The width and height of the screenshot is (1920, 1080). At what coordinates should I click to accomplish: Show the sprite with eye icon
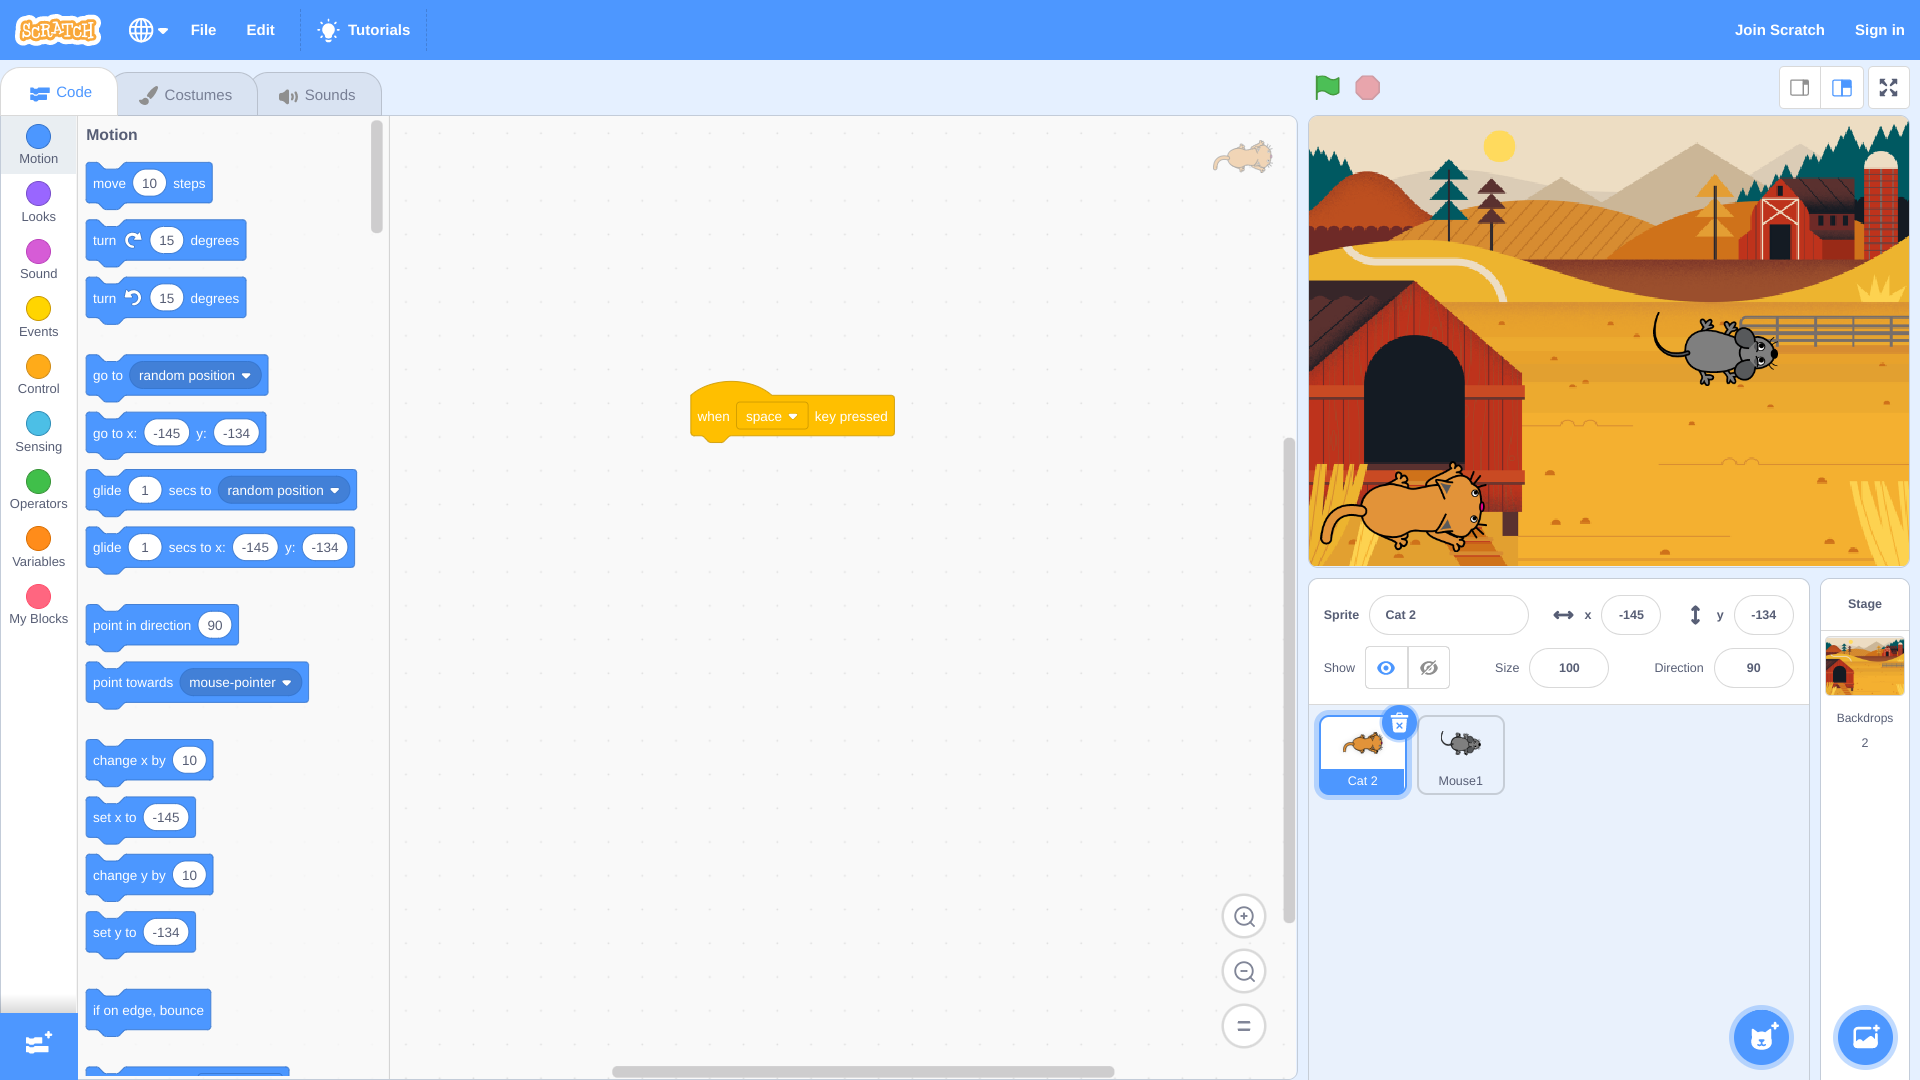click(x=1386, y=668)
